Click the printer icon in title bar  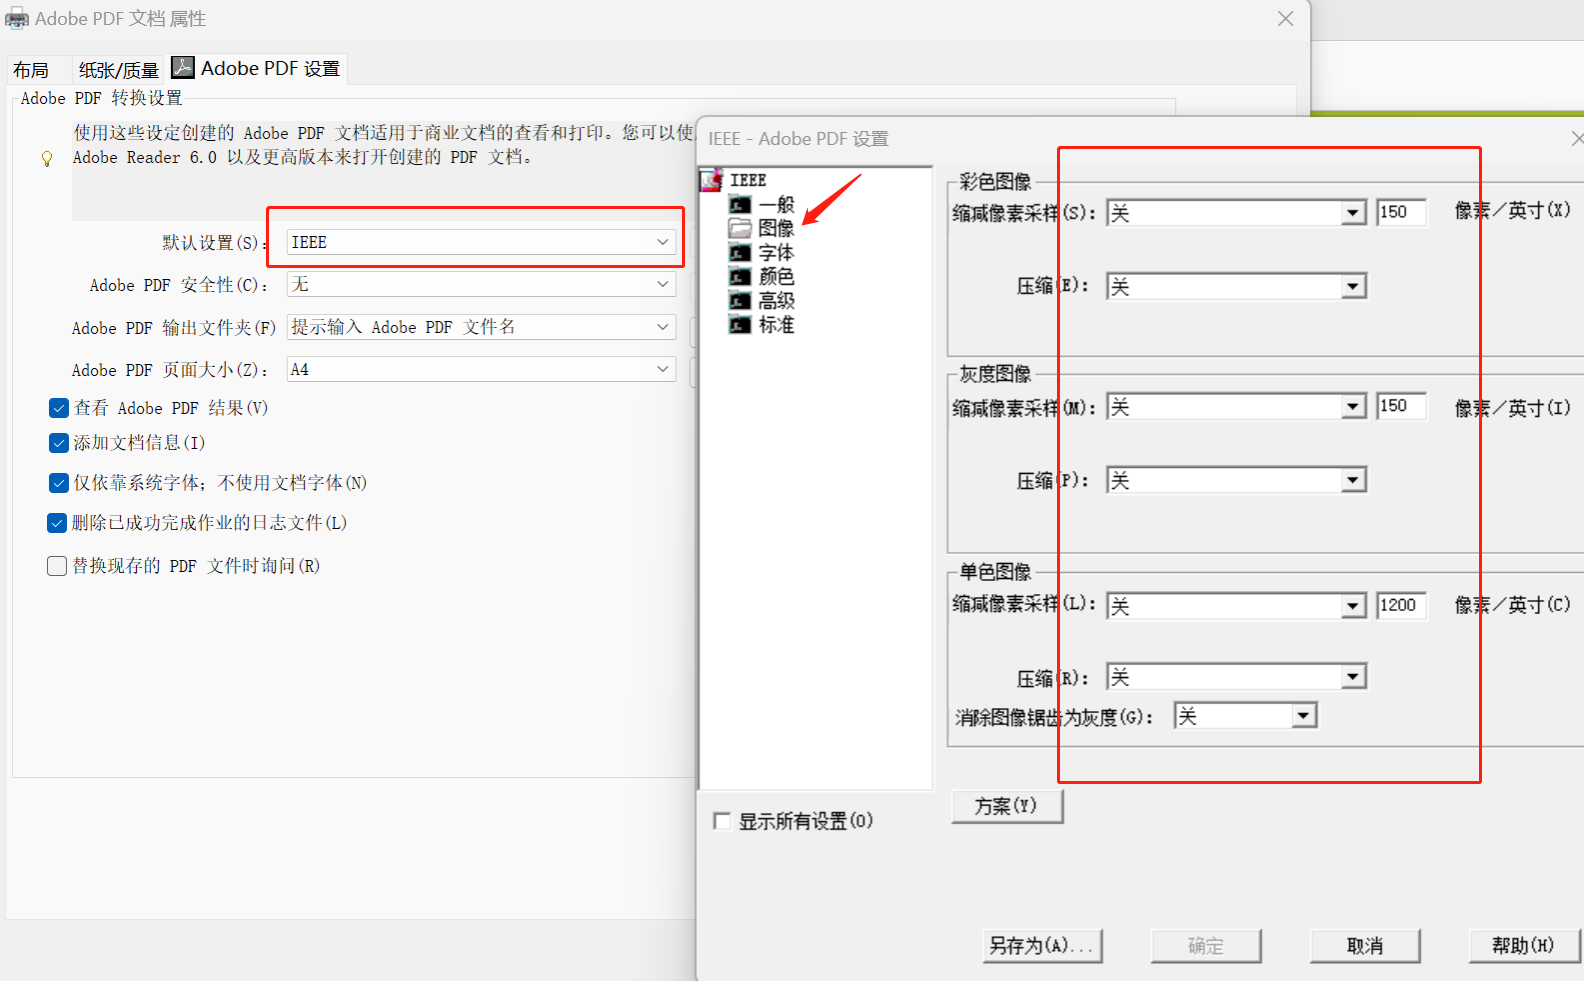click(17, 19)
